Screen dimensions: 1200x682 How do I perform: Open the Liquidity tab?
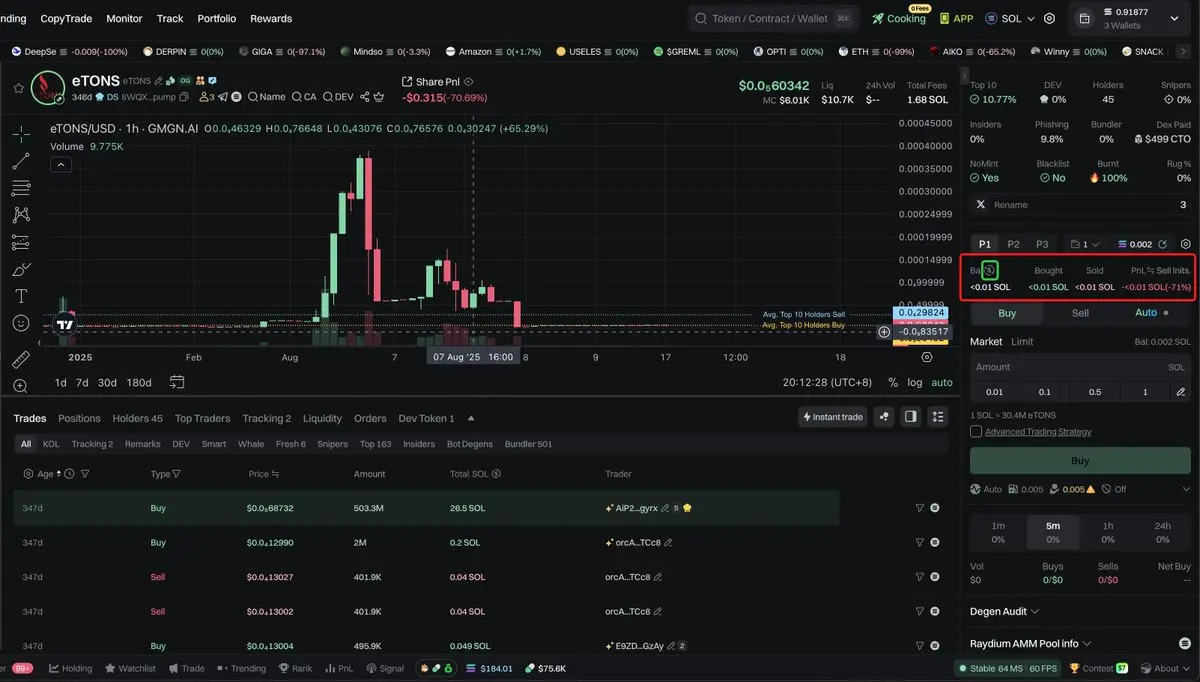(x=322, y=418)
